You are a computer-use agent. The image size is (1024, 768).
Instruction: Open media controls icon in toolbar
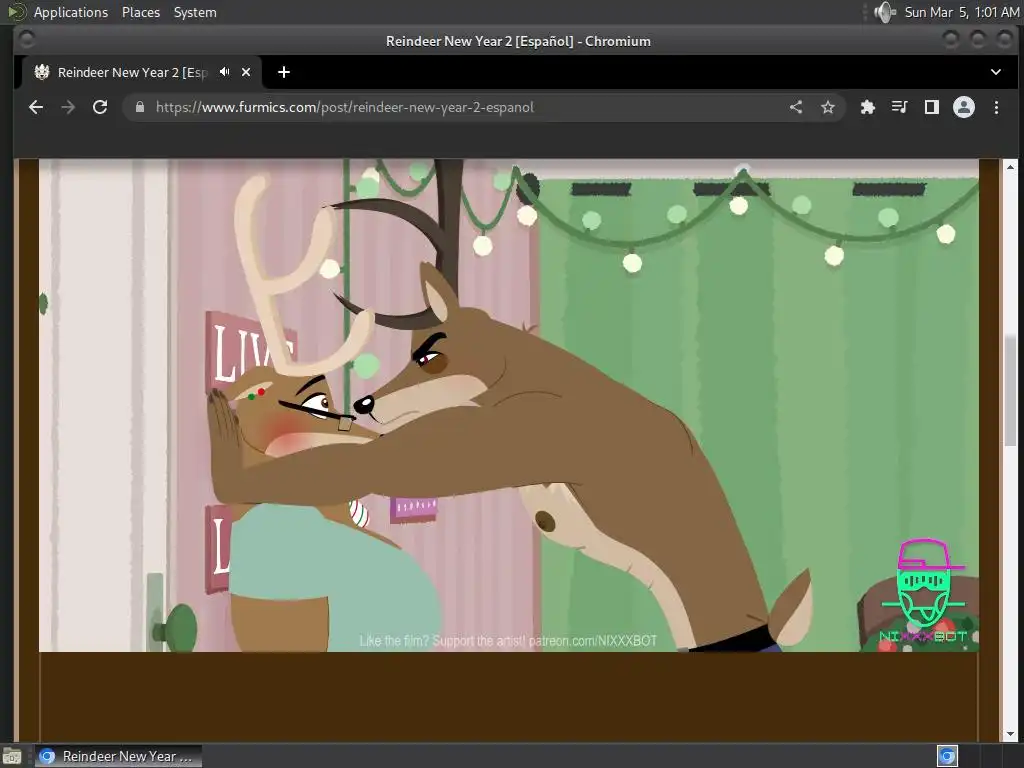(899, 107)
